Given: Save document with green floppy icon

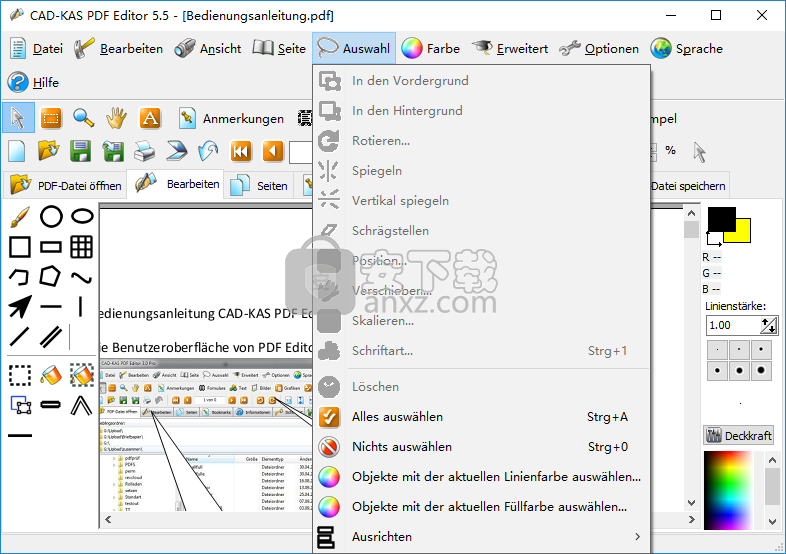Looking at the screenshot, I should (81, 151).
